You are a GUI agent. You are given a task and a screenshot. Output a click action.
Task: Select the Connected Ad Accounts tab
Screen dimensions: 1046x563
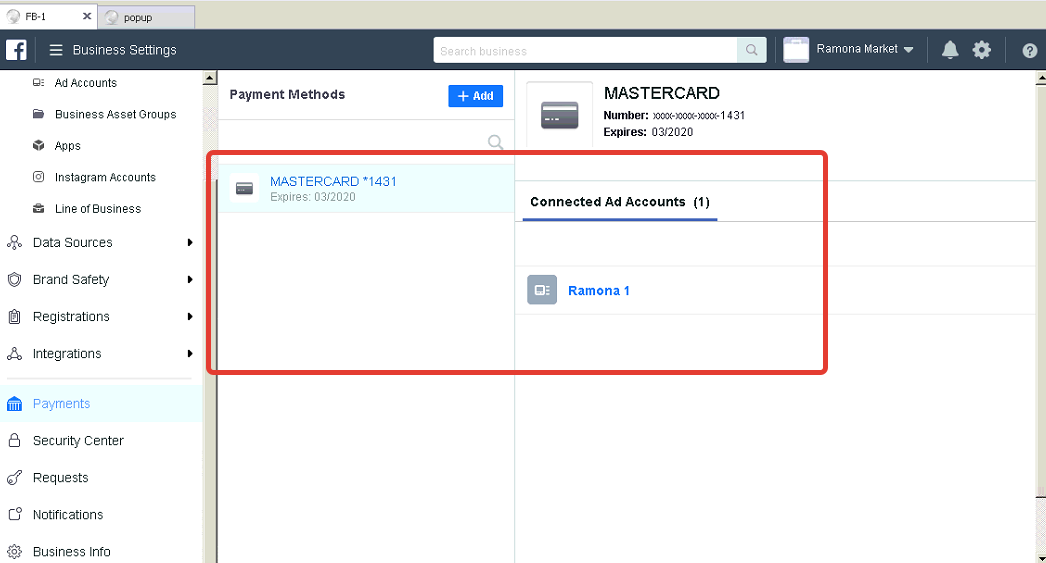click(x=620, y=202)
